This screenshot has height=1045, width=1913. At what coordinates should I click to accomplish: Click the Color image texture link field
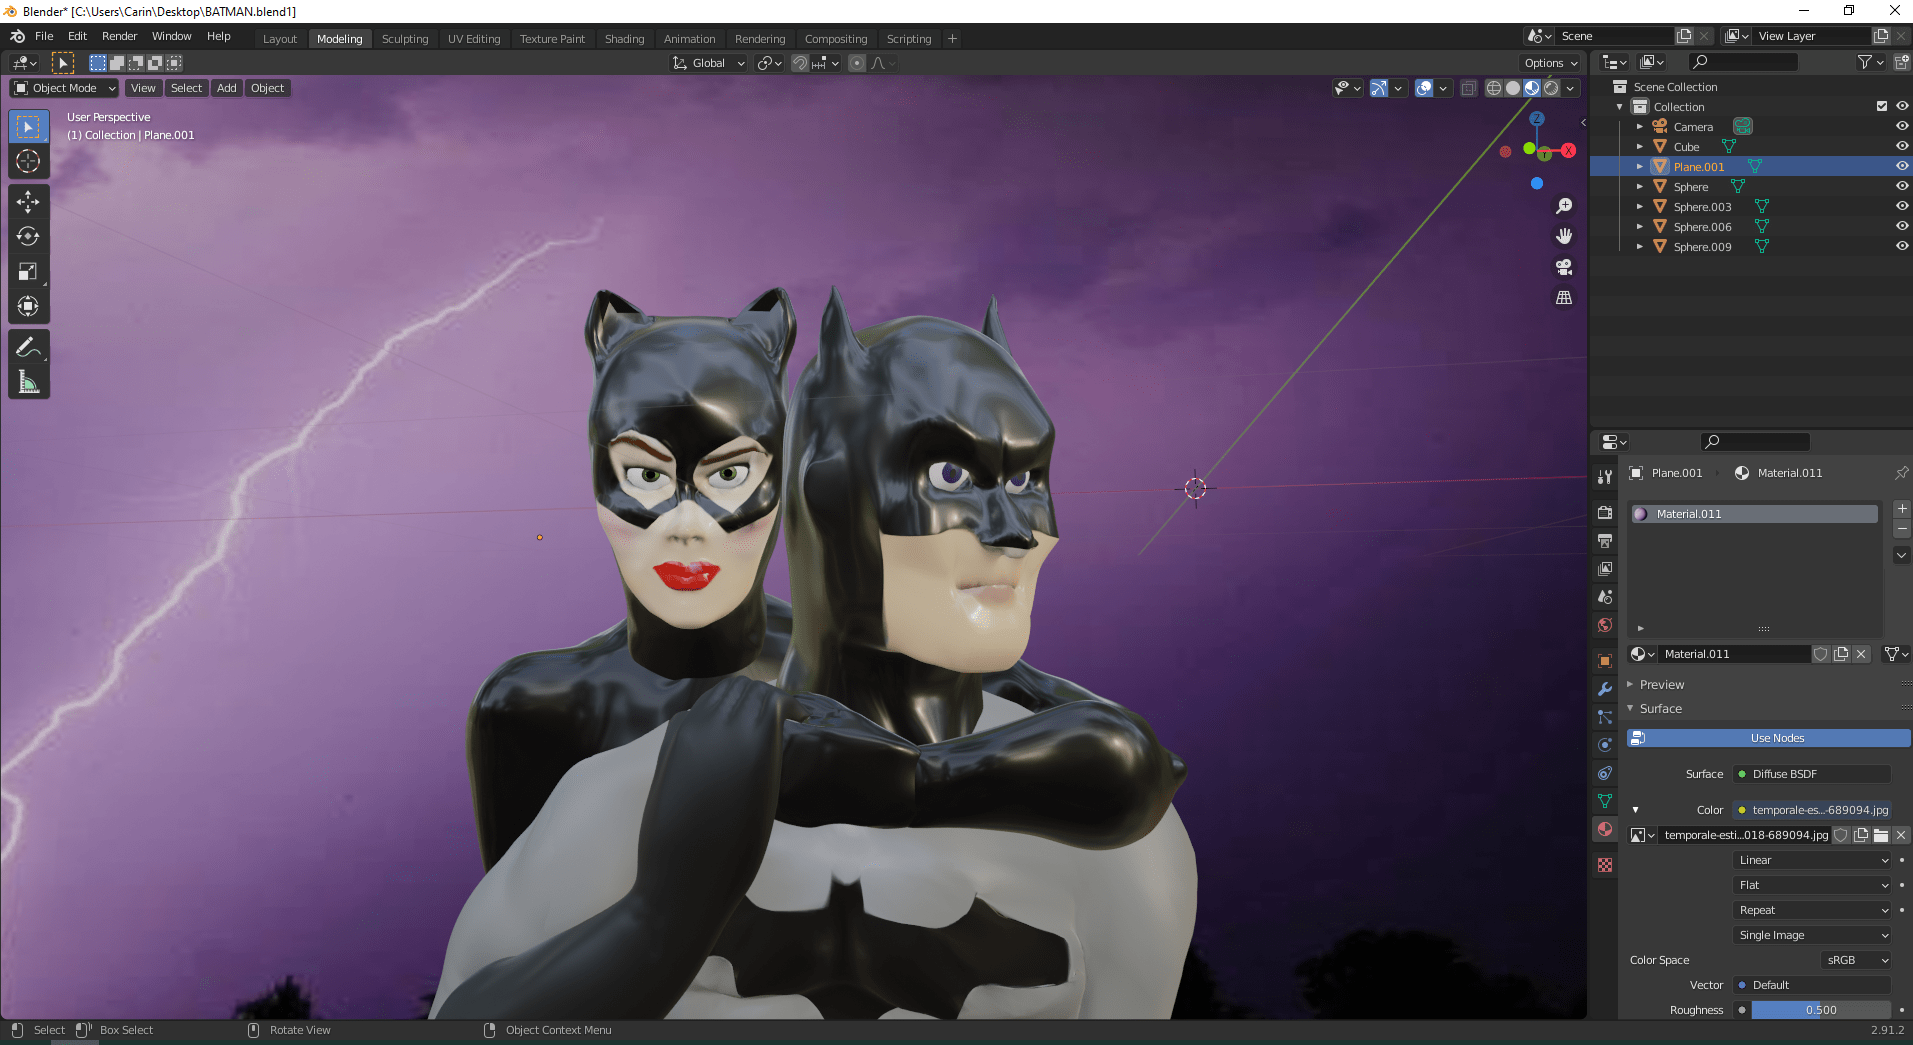[x=1812, y=810]
